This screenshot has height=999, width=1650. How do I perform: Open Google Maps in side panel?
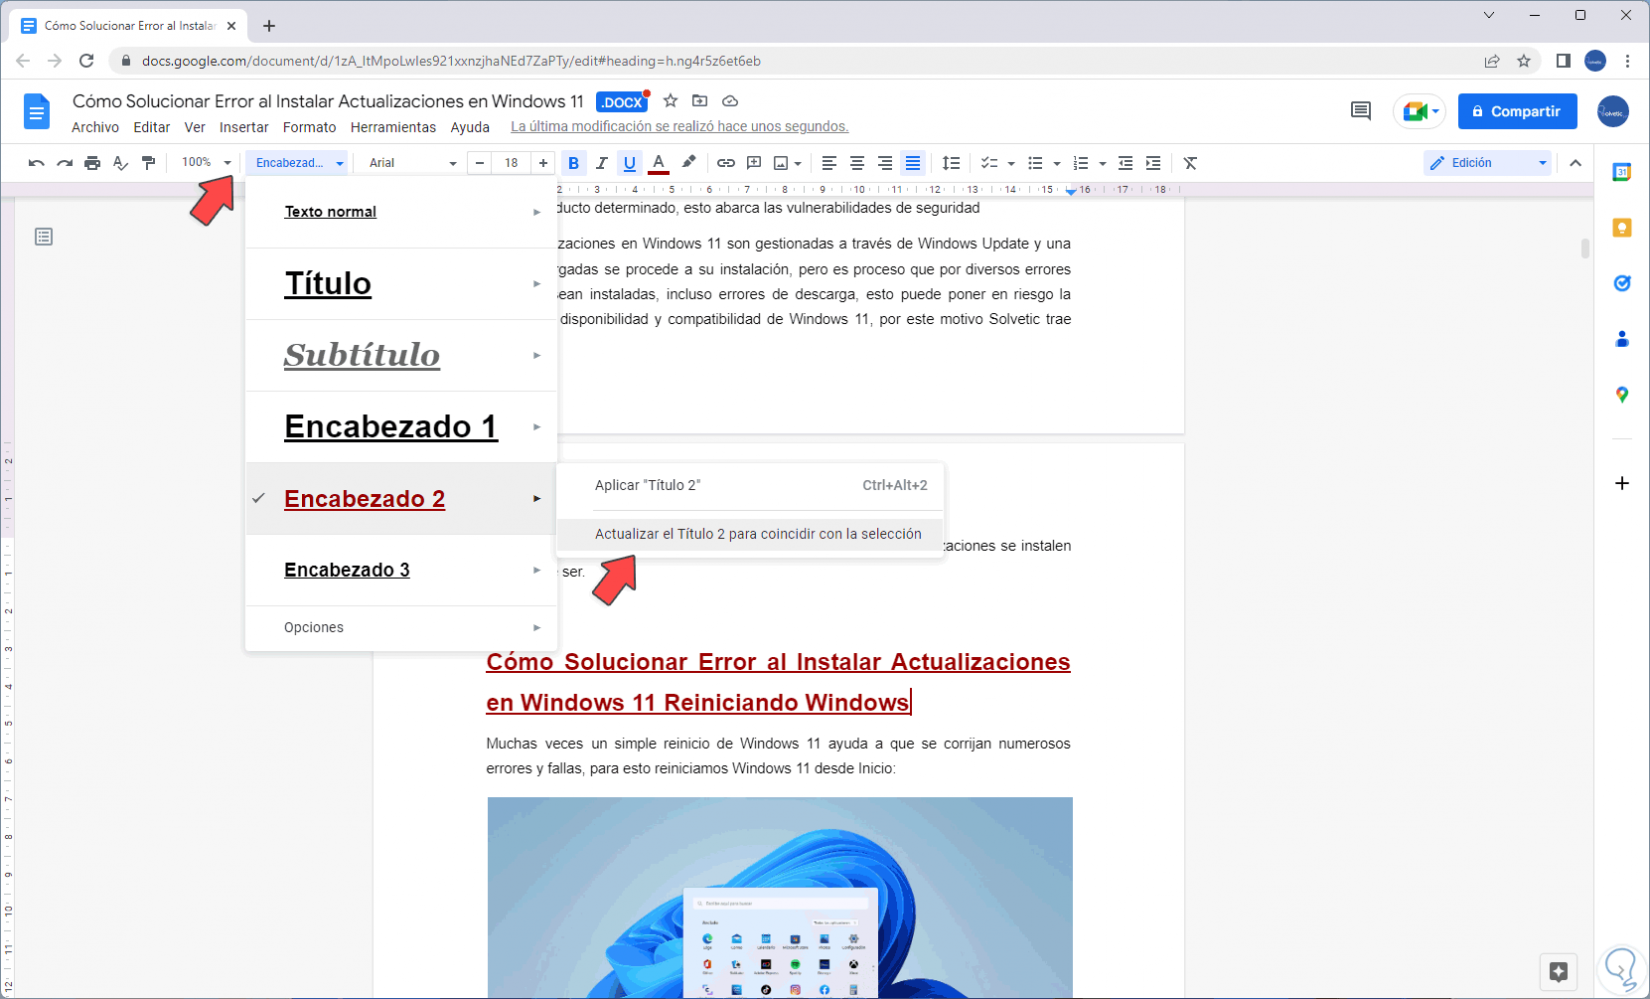click(1622, 395)
